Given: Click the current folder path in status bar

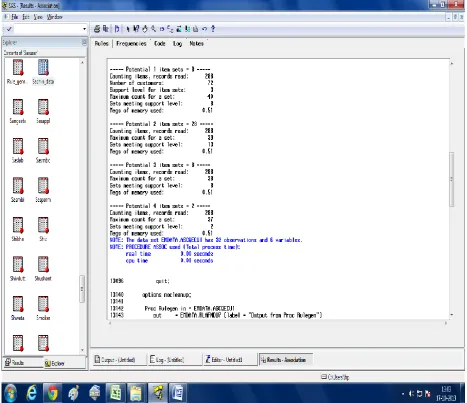Looking at the screenshot, I should (335, 377).
